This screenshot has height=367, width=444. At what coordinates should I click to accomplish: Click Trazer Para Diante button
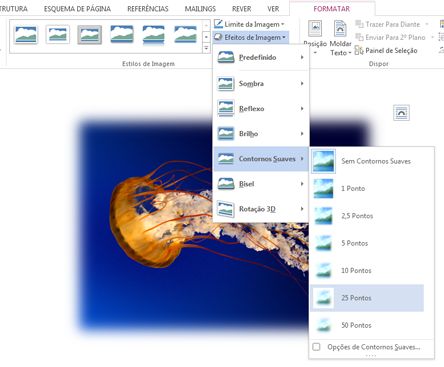pos(388,24)
